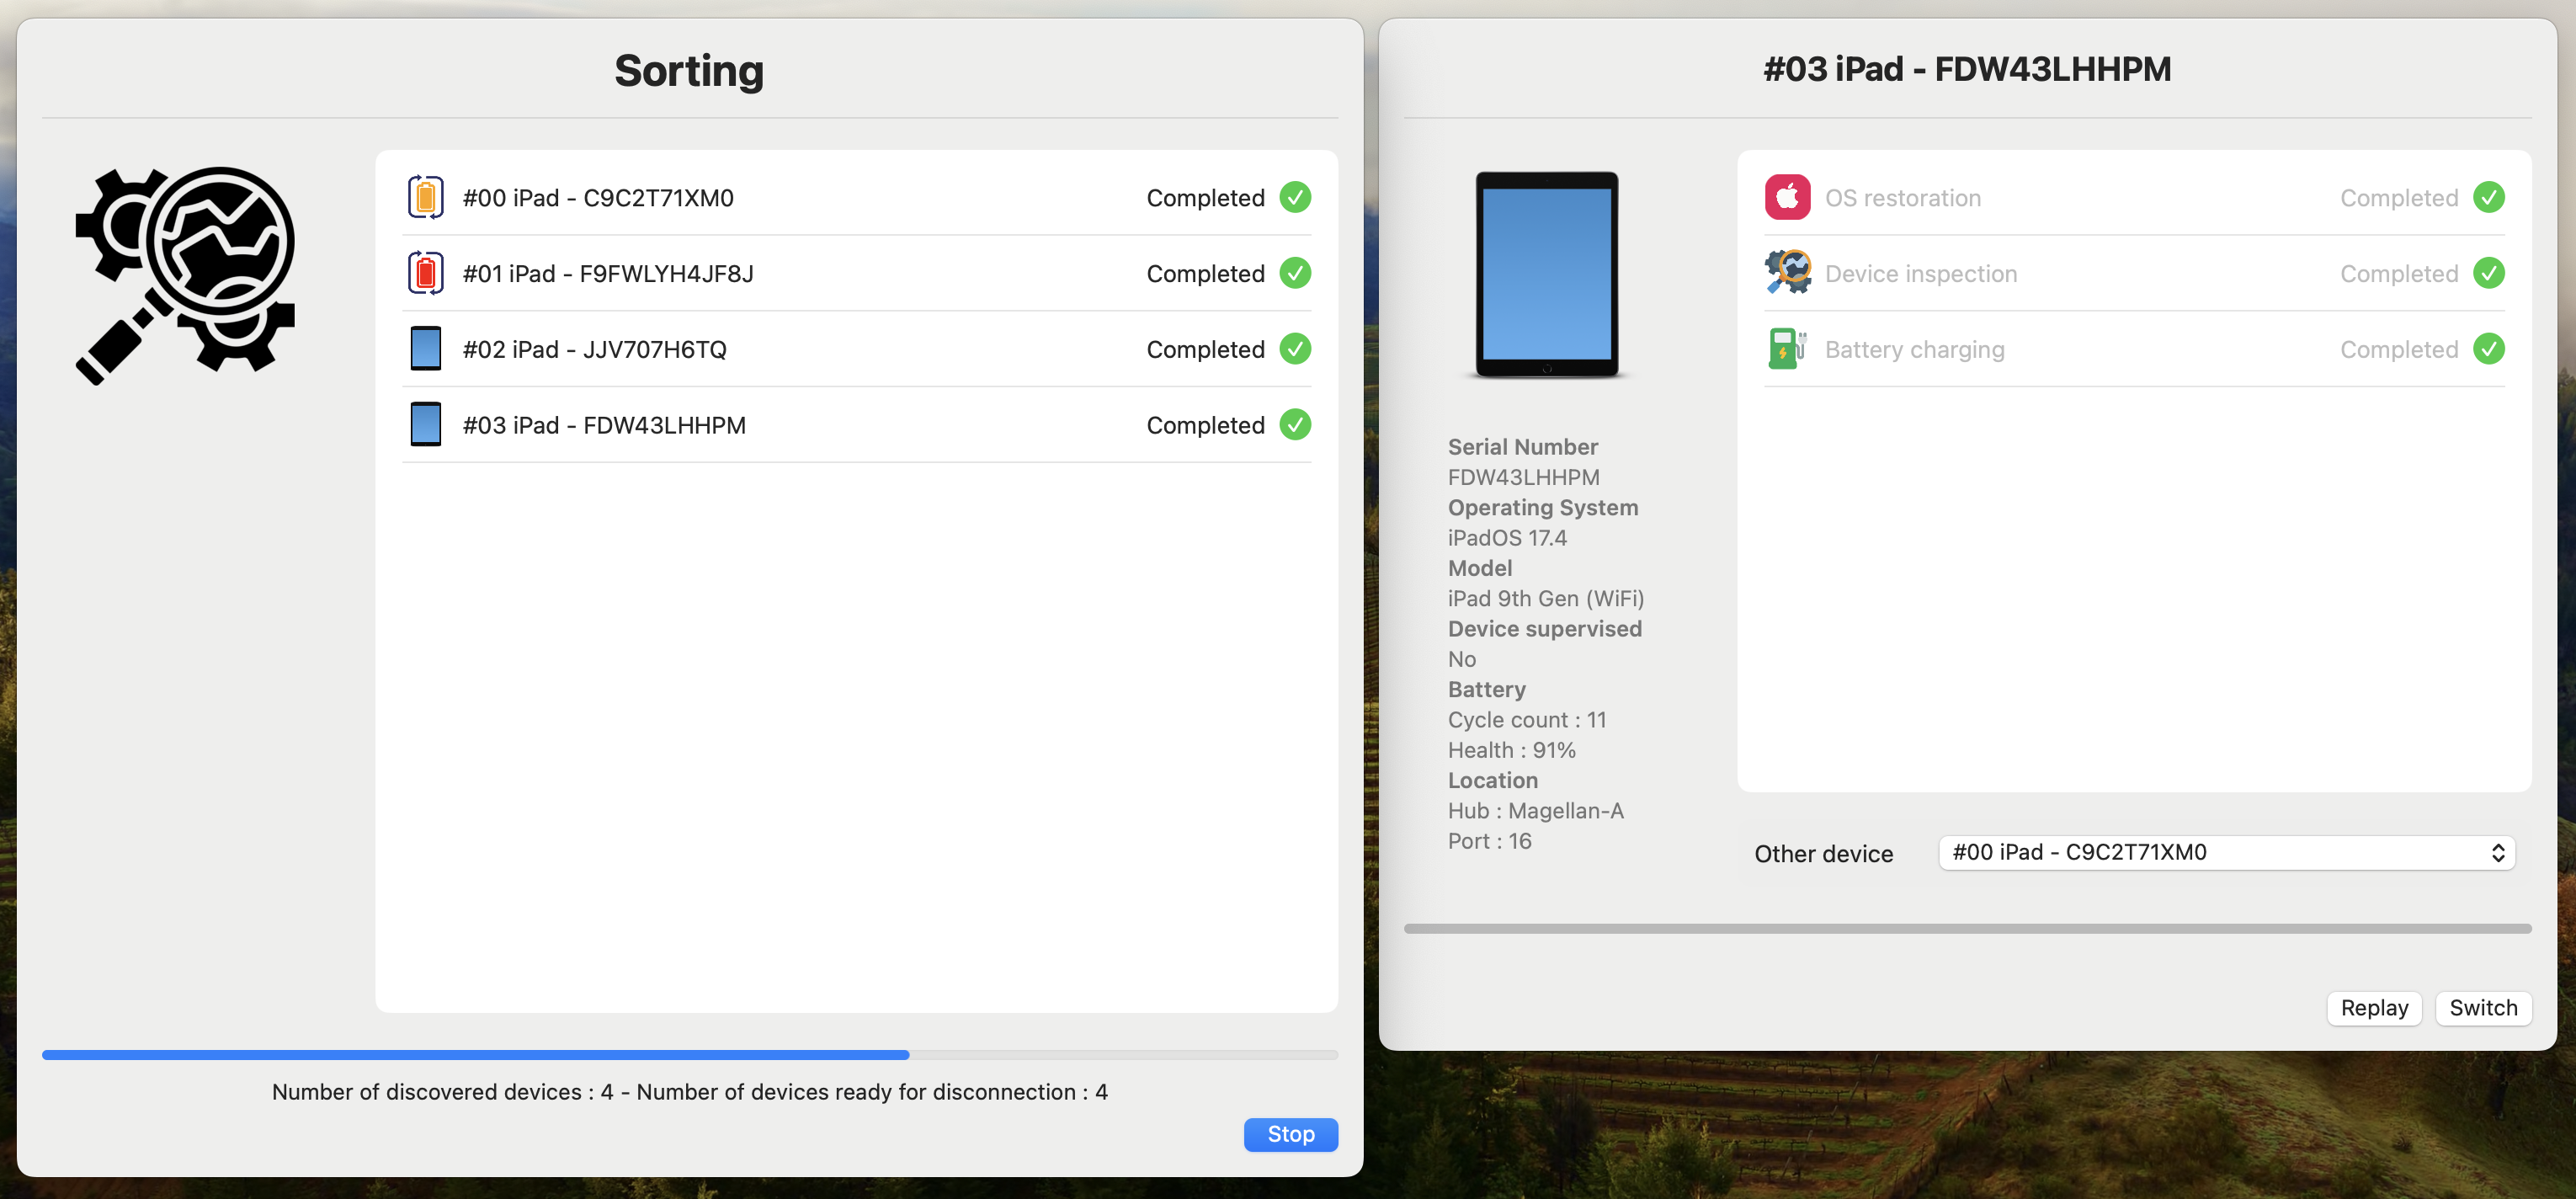Click the OS restoration Apple icon
2576x1199 pixels.
[x=1787, y=197]
